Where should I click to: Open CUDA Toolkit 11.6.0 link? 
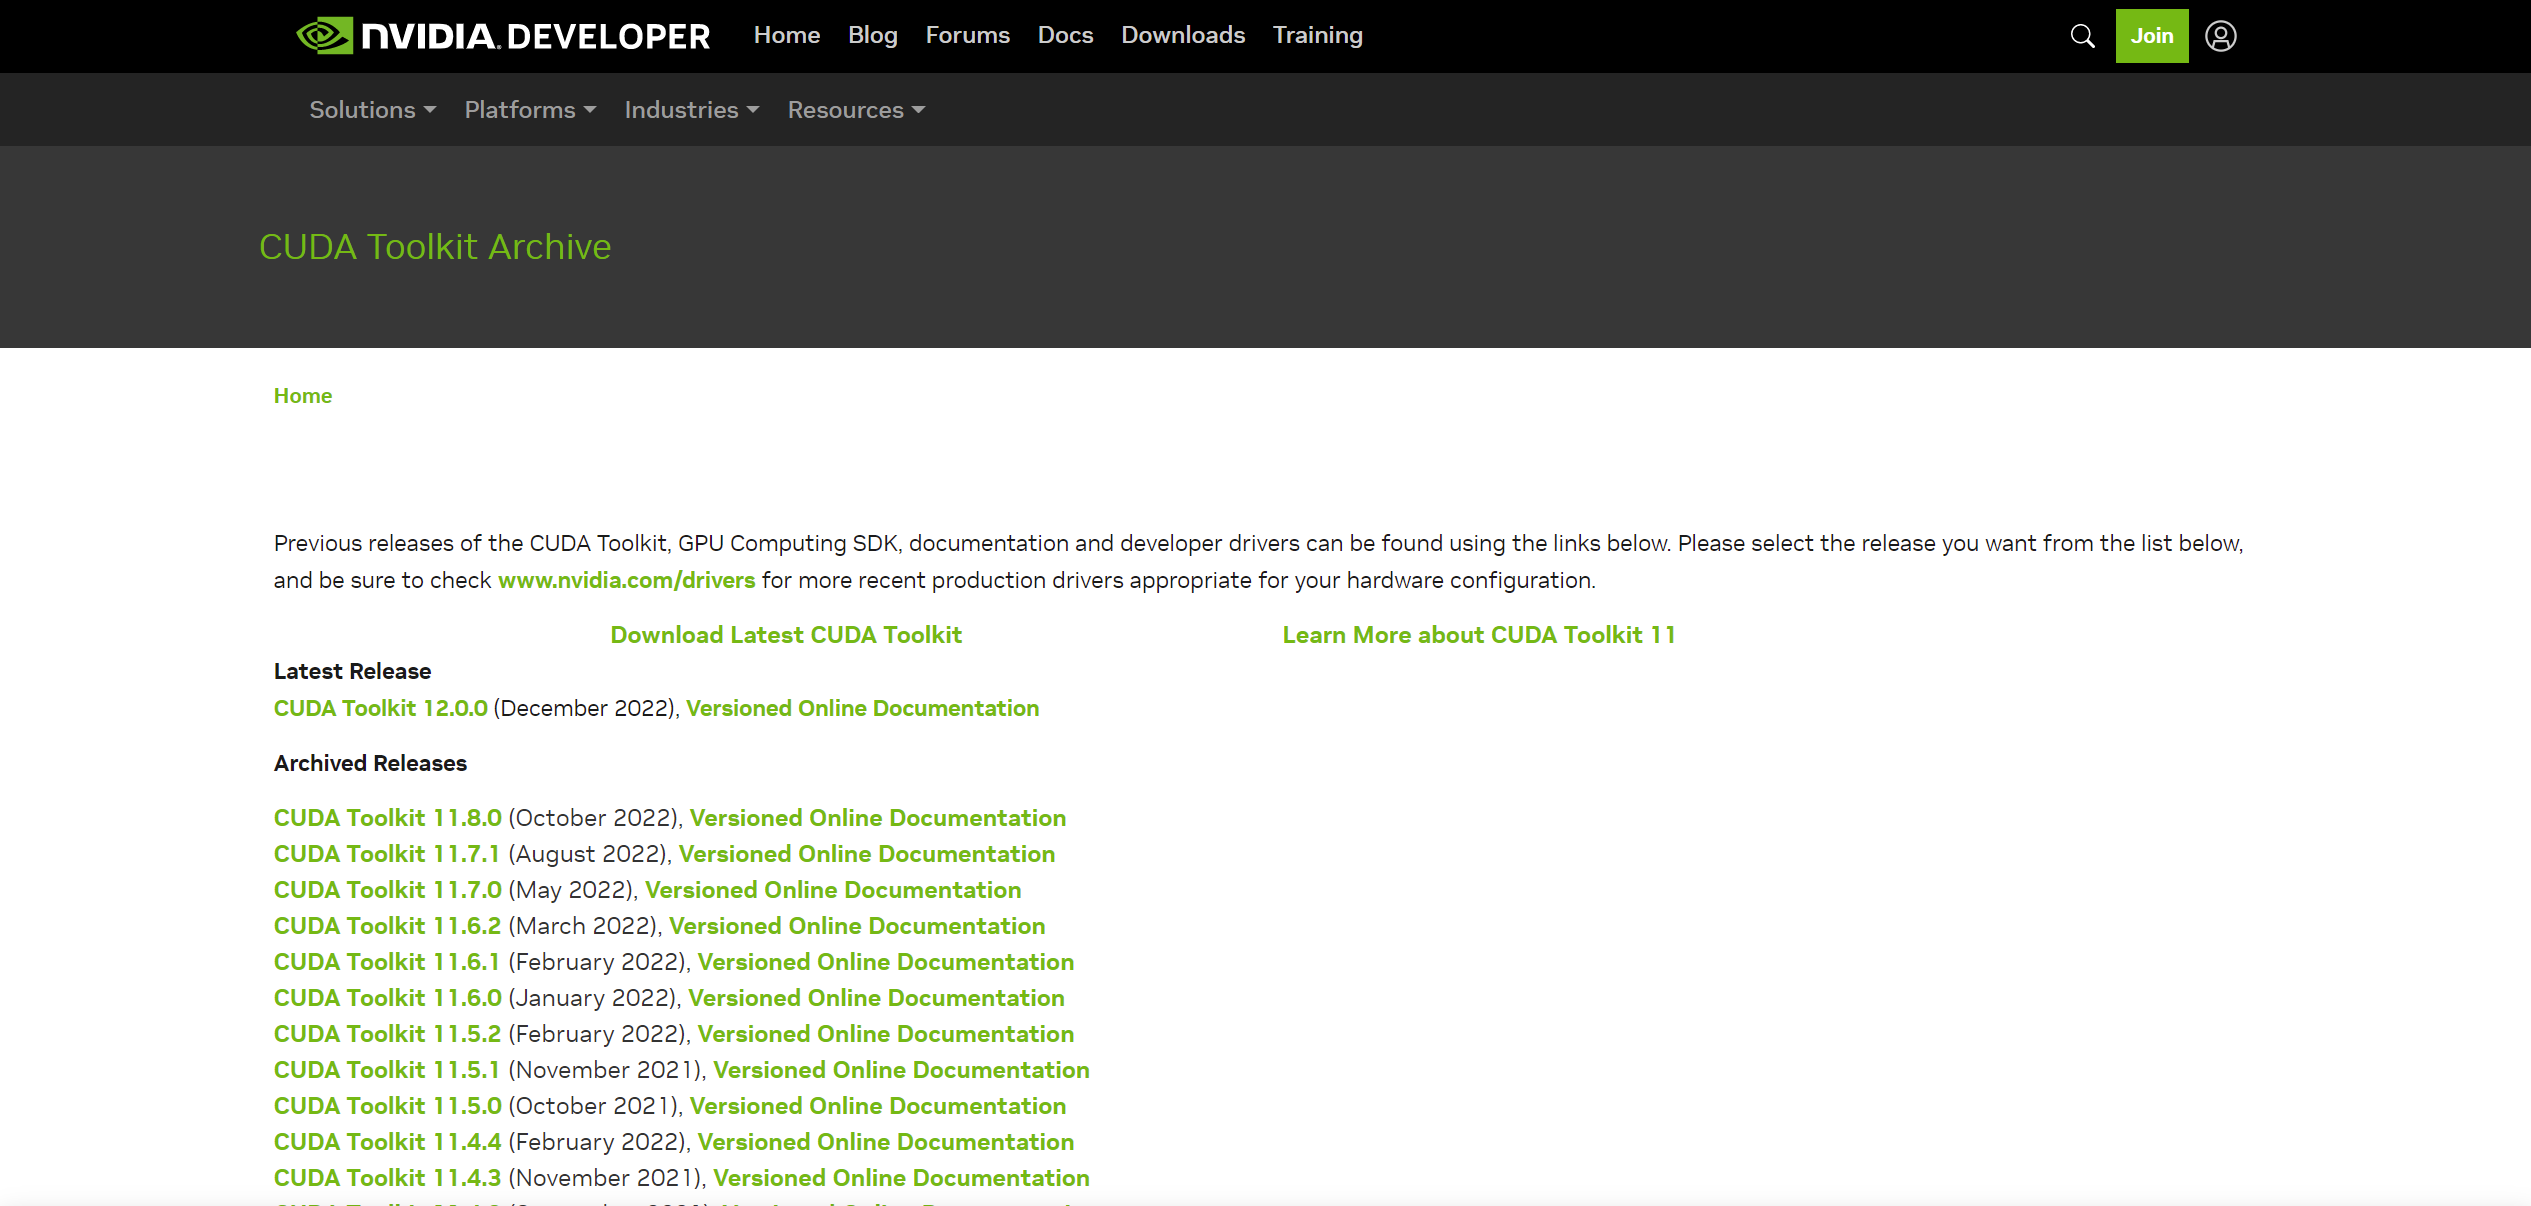(388, 998)
